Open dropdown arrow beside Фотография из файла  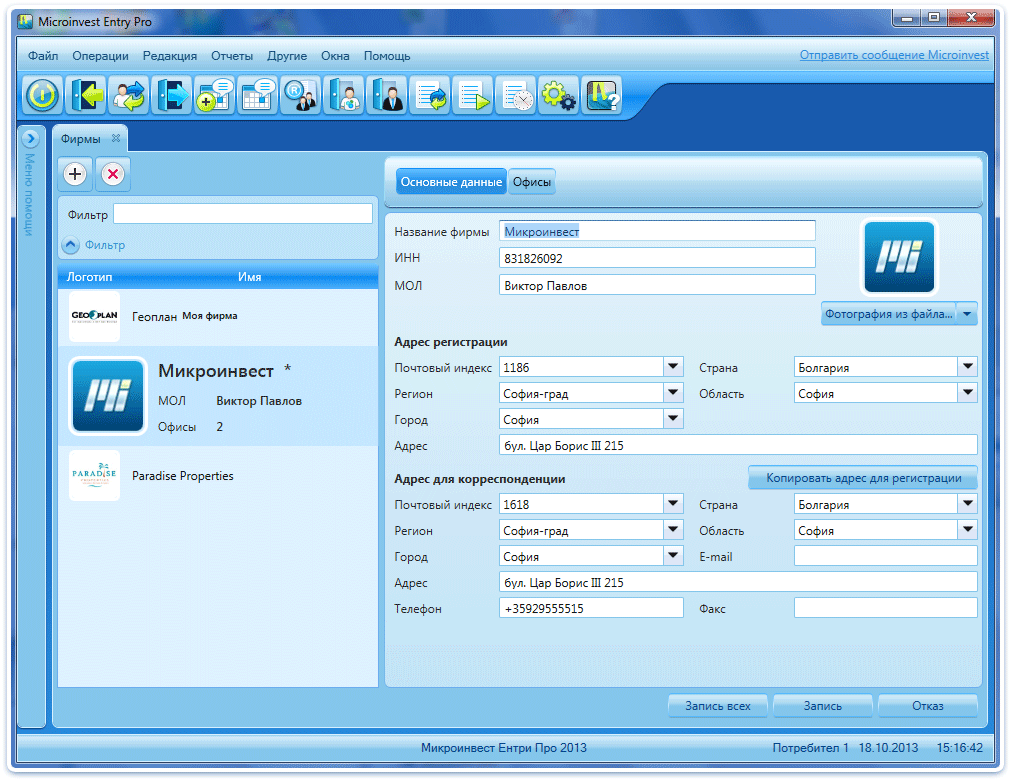967,314
